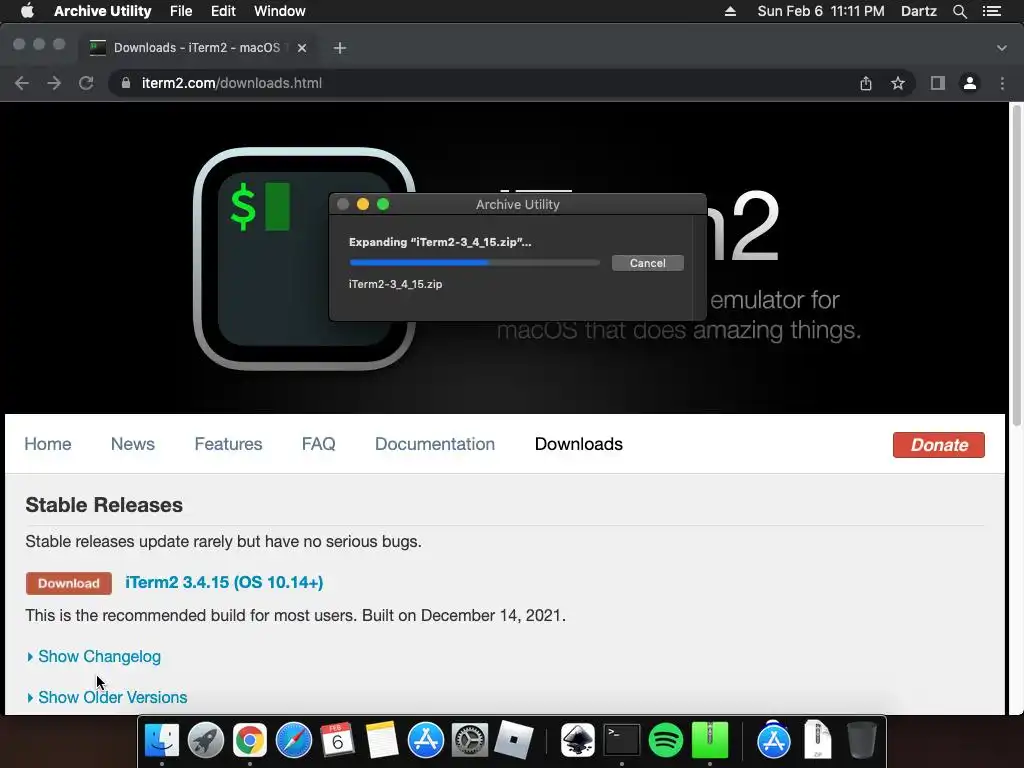Open Chrome three-dot menu

pyautogui.click(x=1002, y=83)
